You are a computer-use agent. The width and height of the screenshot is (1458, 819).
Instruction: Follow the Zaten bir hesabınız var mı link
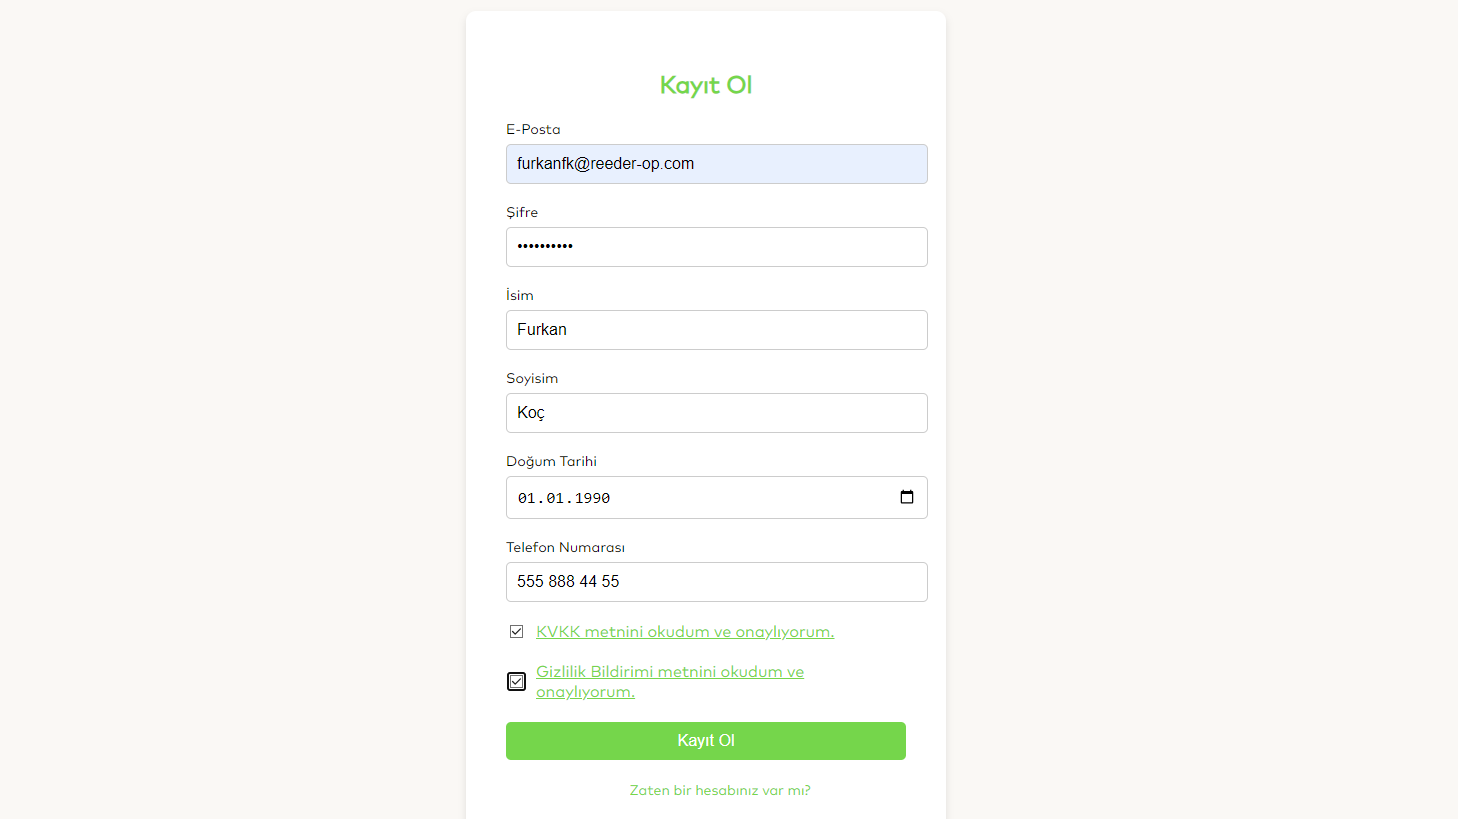click(720, 790)
